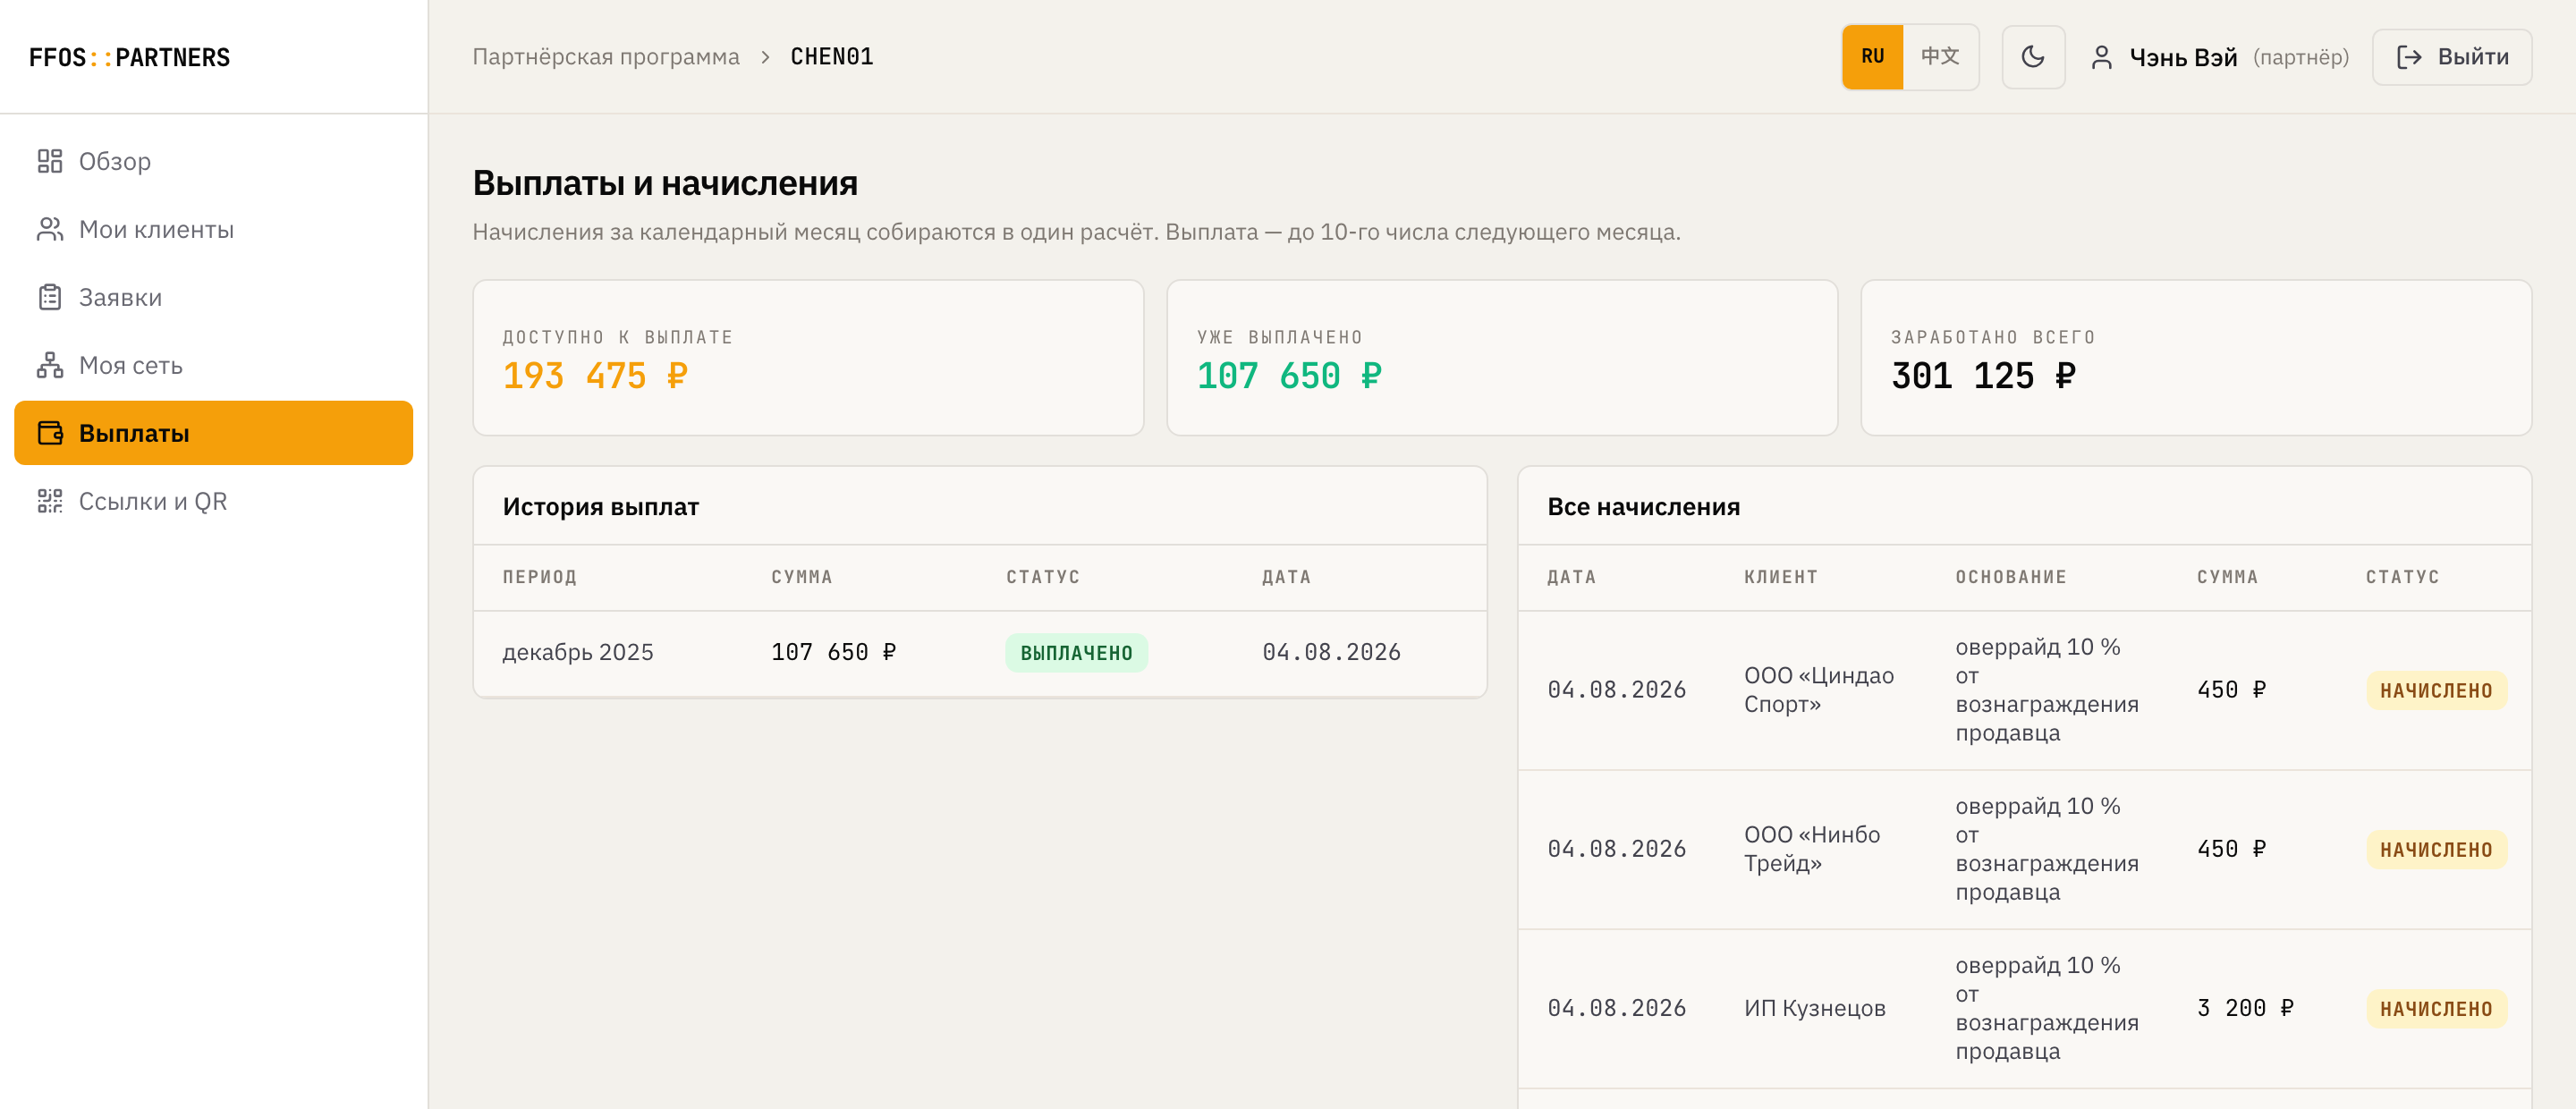2576x1109 pixels.
Task: Click the user profile icon near Чэнь Вэй
Action: (x=2101, y=57)
